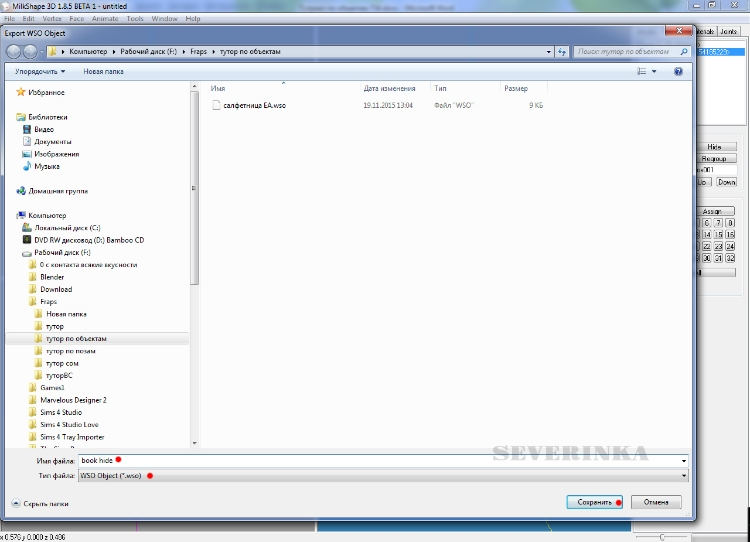This screenshot has width=750, height=542.
Task: Open Локальный диск (C:)
Action: (67, 228)
